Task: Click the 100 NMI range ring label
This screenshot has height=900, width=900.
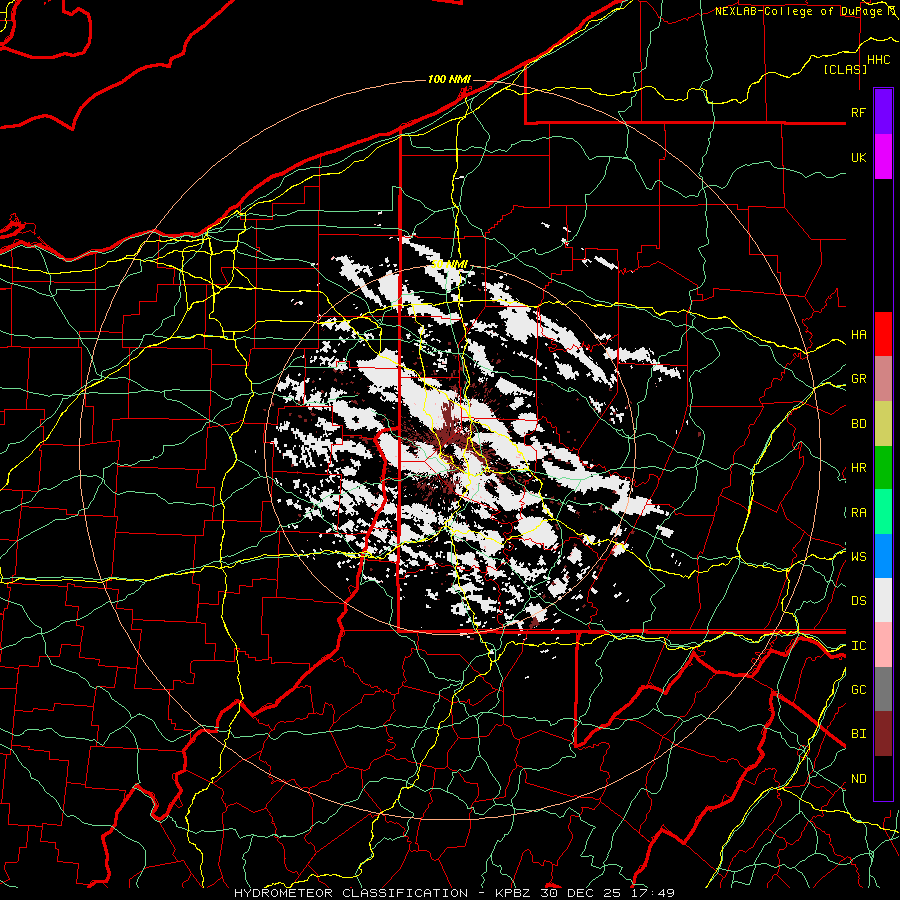Action: tap(449, 79)
